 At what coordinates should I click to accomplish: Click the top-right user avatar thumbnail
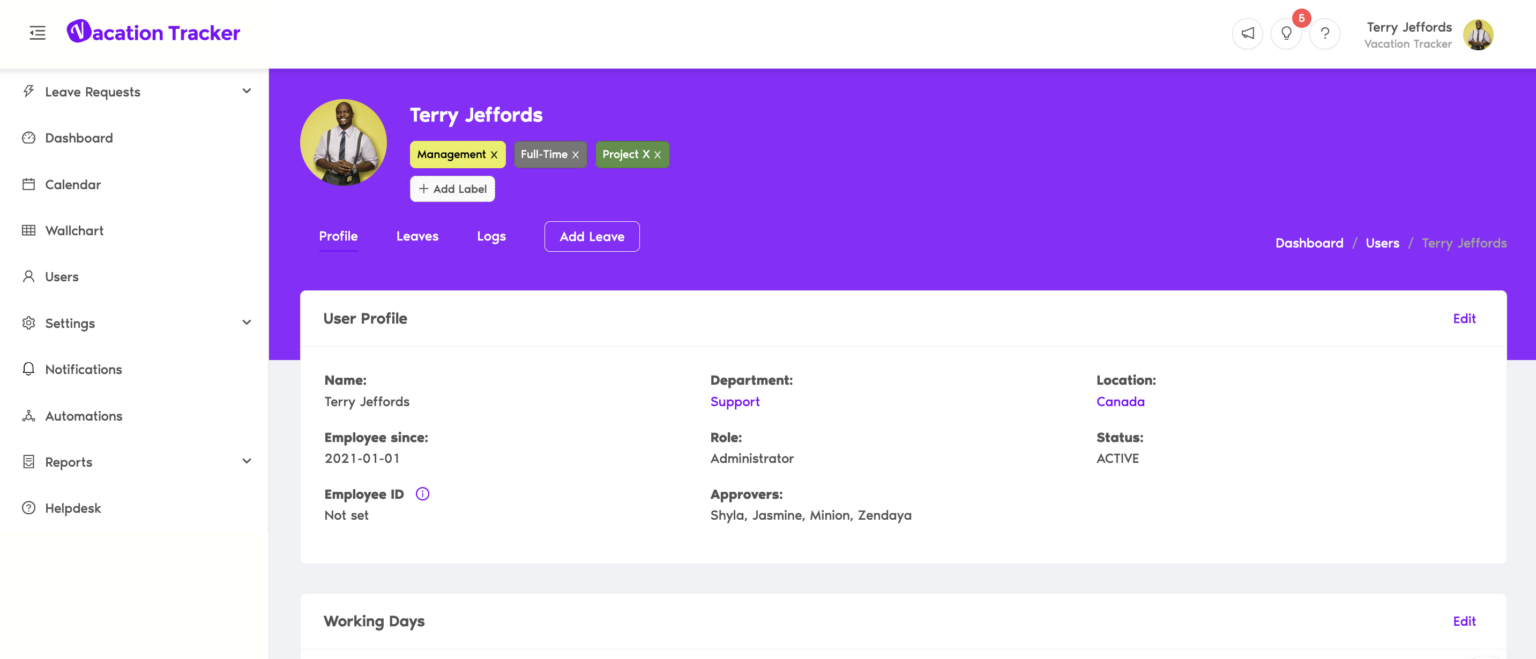tap(1478, 34)
